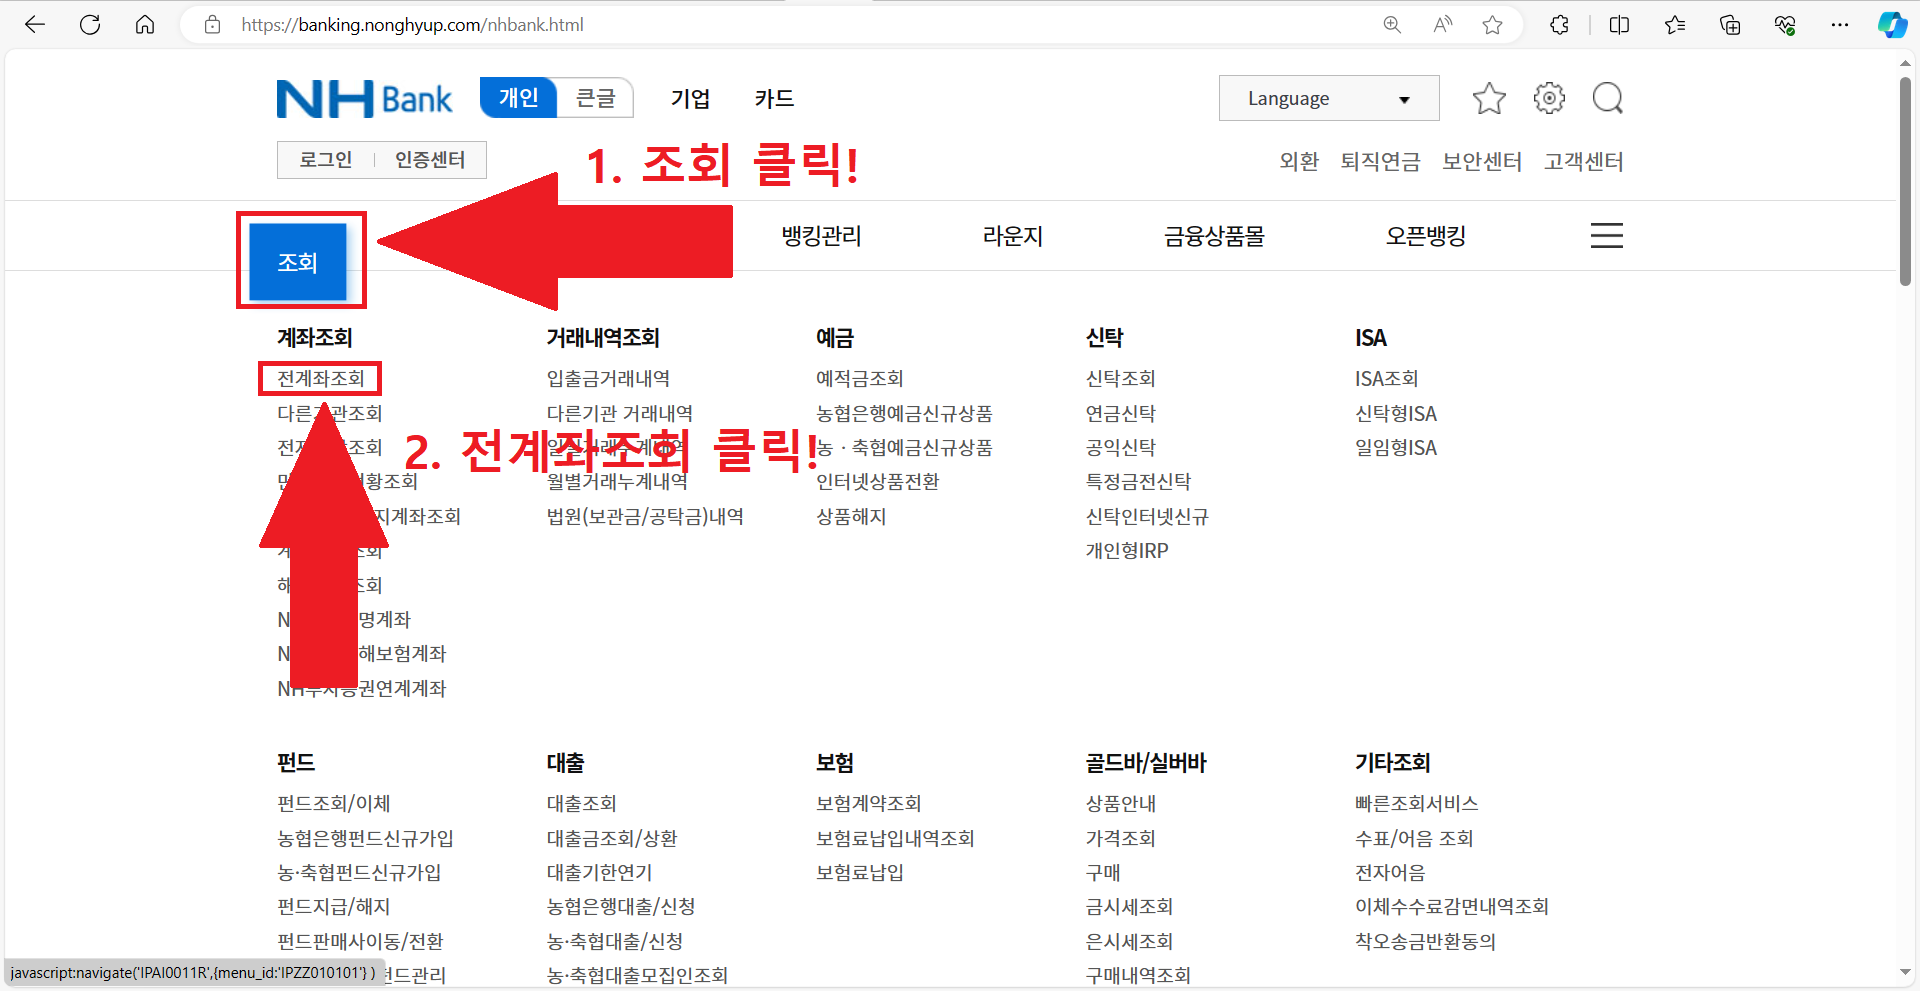Open the 뱅킹관리 main menu
The height and width of the screenshot is (991, 1920).
[821, 236]
